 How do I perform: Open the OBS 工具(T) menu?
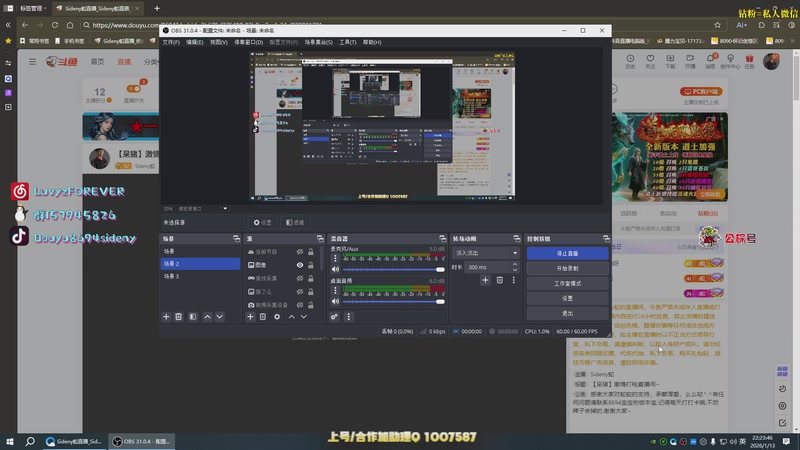(347, 42)
